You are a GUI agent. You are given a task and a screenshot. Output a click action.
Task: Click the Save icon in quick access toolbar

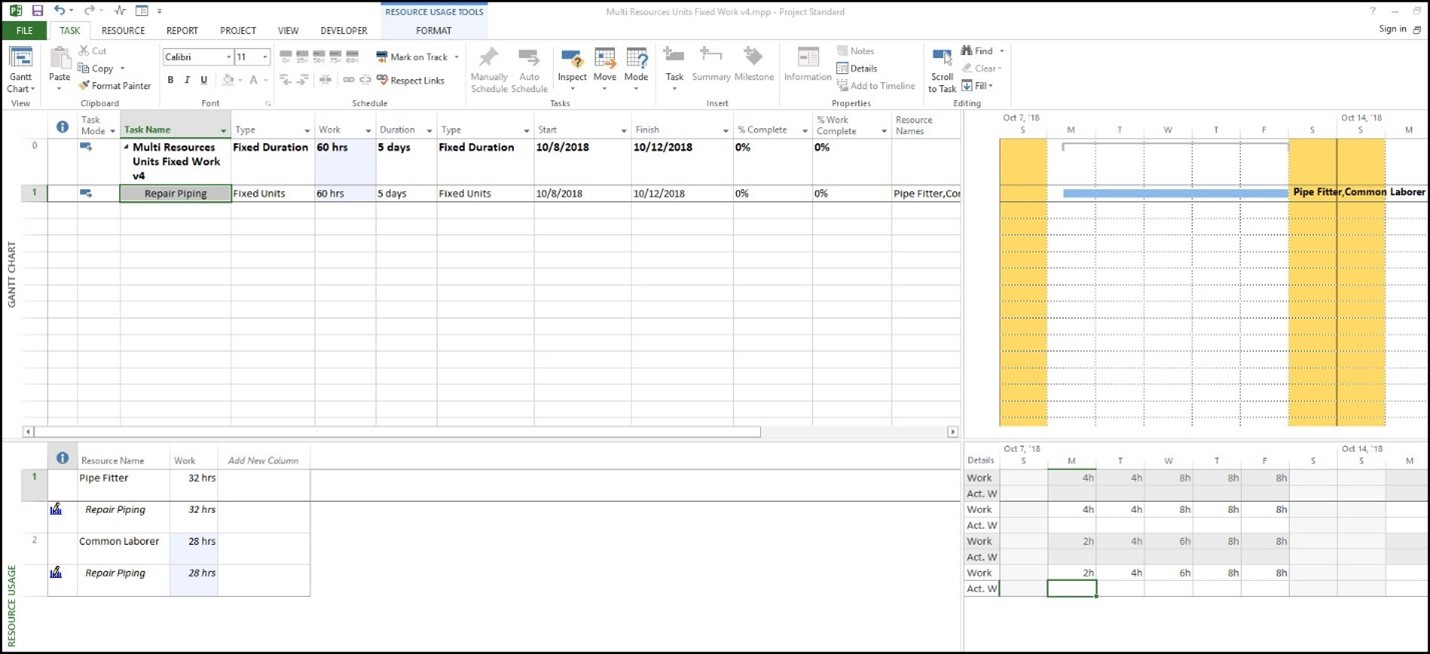[x=37, y=11]
